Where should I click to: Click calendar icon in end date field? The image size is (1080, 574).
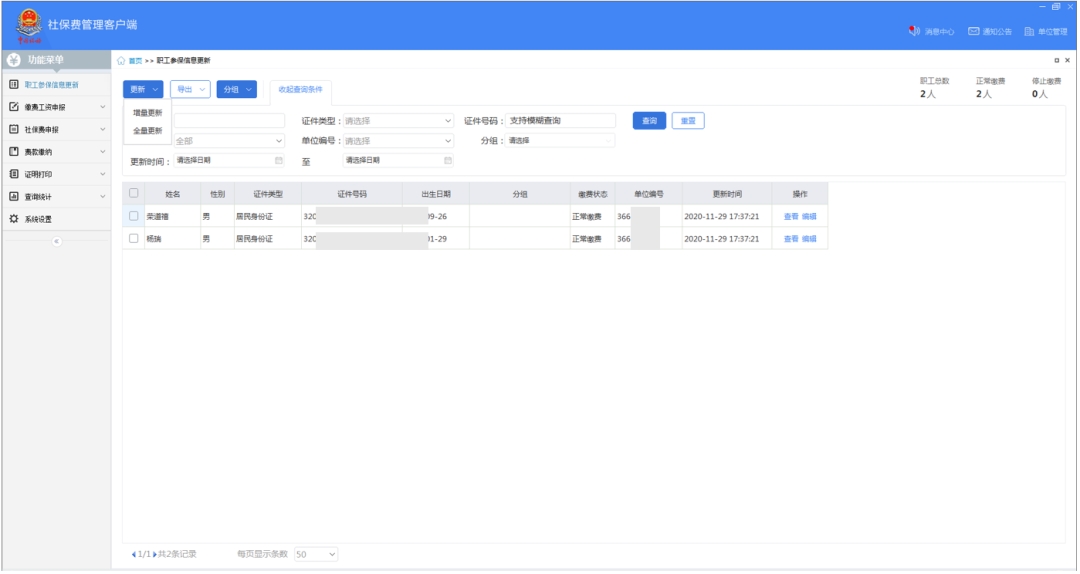[x=448, y=160]
